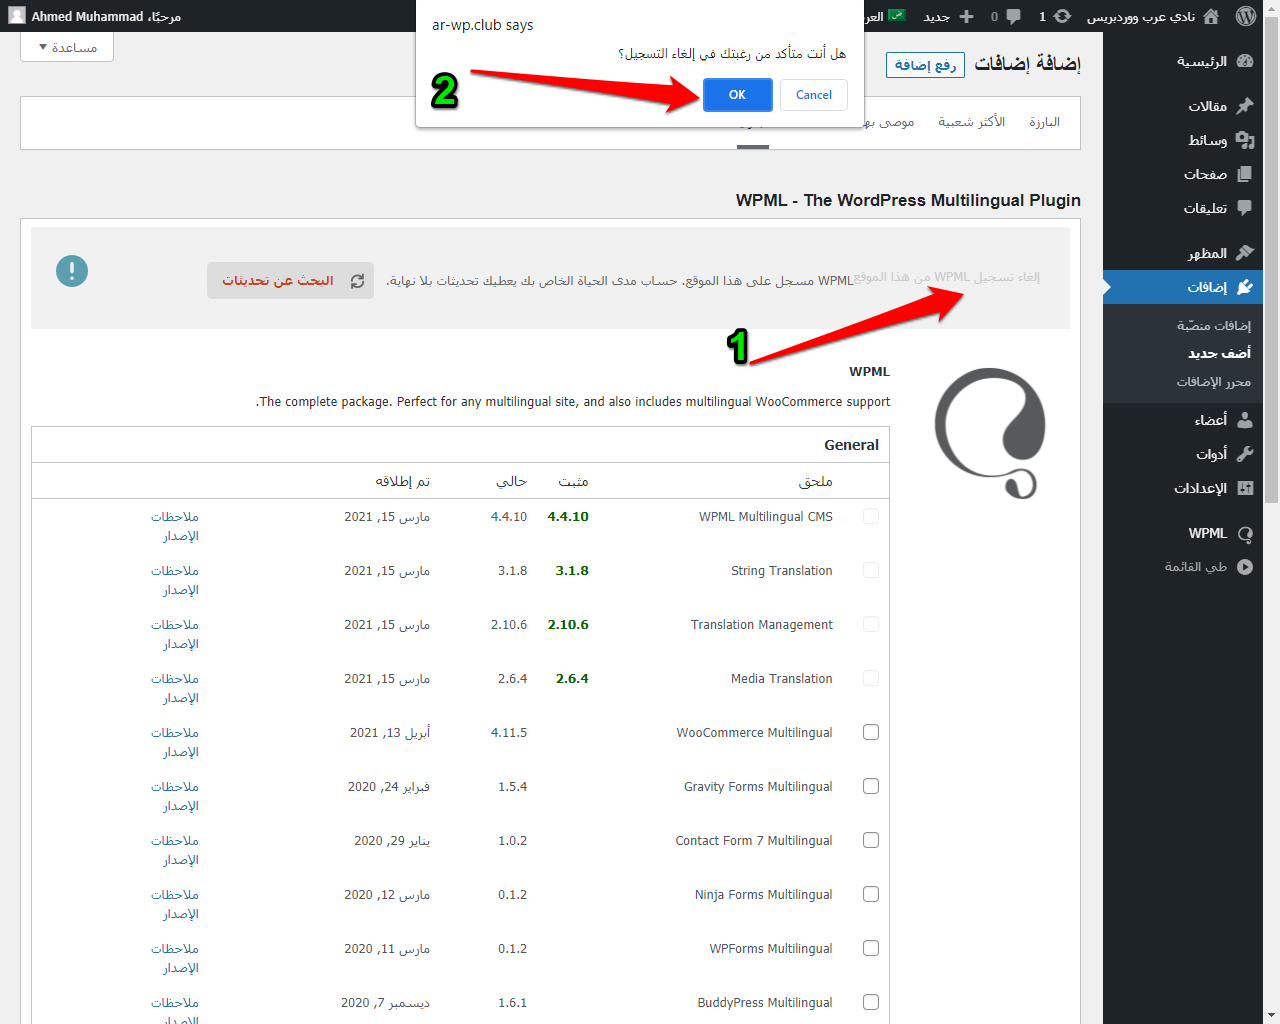Tick the WPForms Multilingual checkbox

(871, 948)
